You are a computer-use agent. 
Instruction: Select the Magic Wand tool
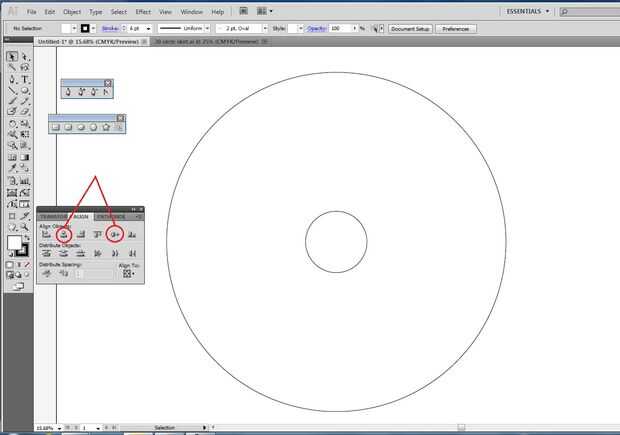[x=12, y=68]
